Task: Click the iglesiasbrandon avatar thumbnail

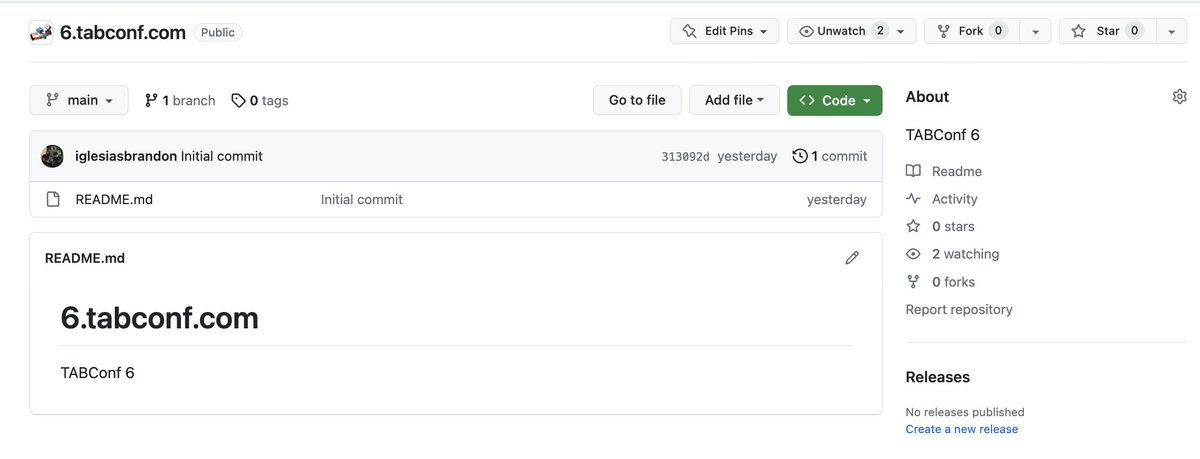Action: click(53, 156)
